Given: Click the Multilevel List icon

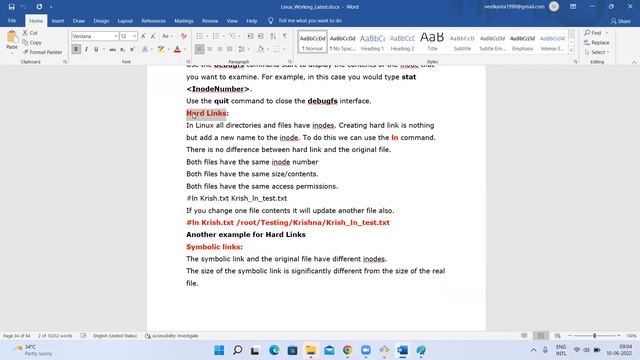Looking at the screenshot, I should click(x=232, y=36).
